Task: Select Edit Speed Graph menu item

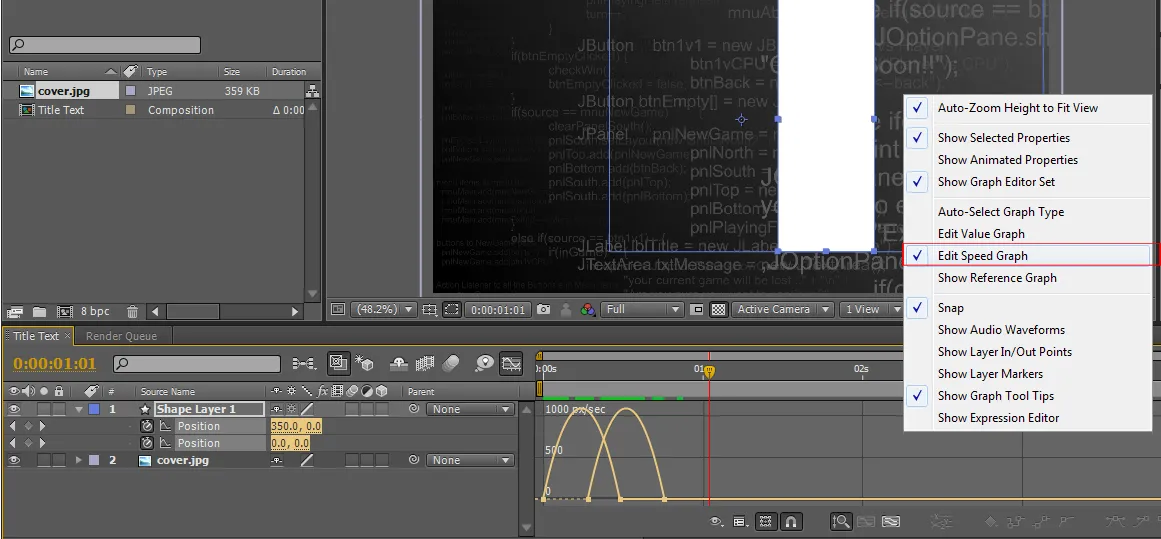Action: point(982,255)
